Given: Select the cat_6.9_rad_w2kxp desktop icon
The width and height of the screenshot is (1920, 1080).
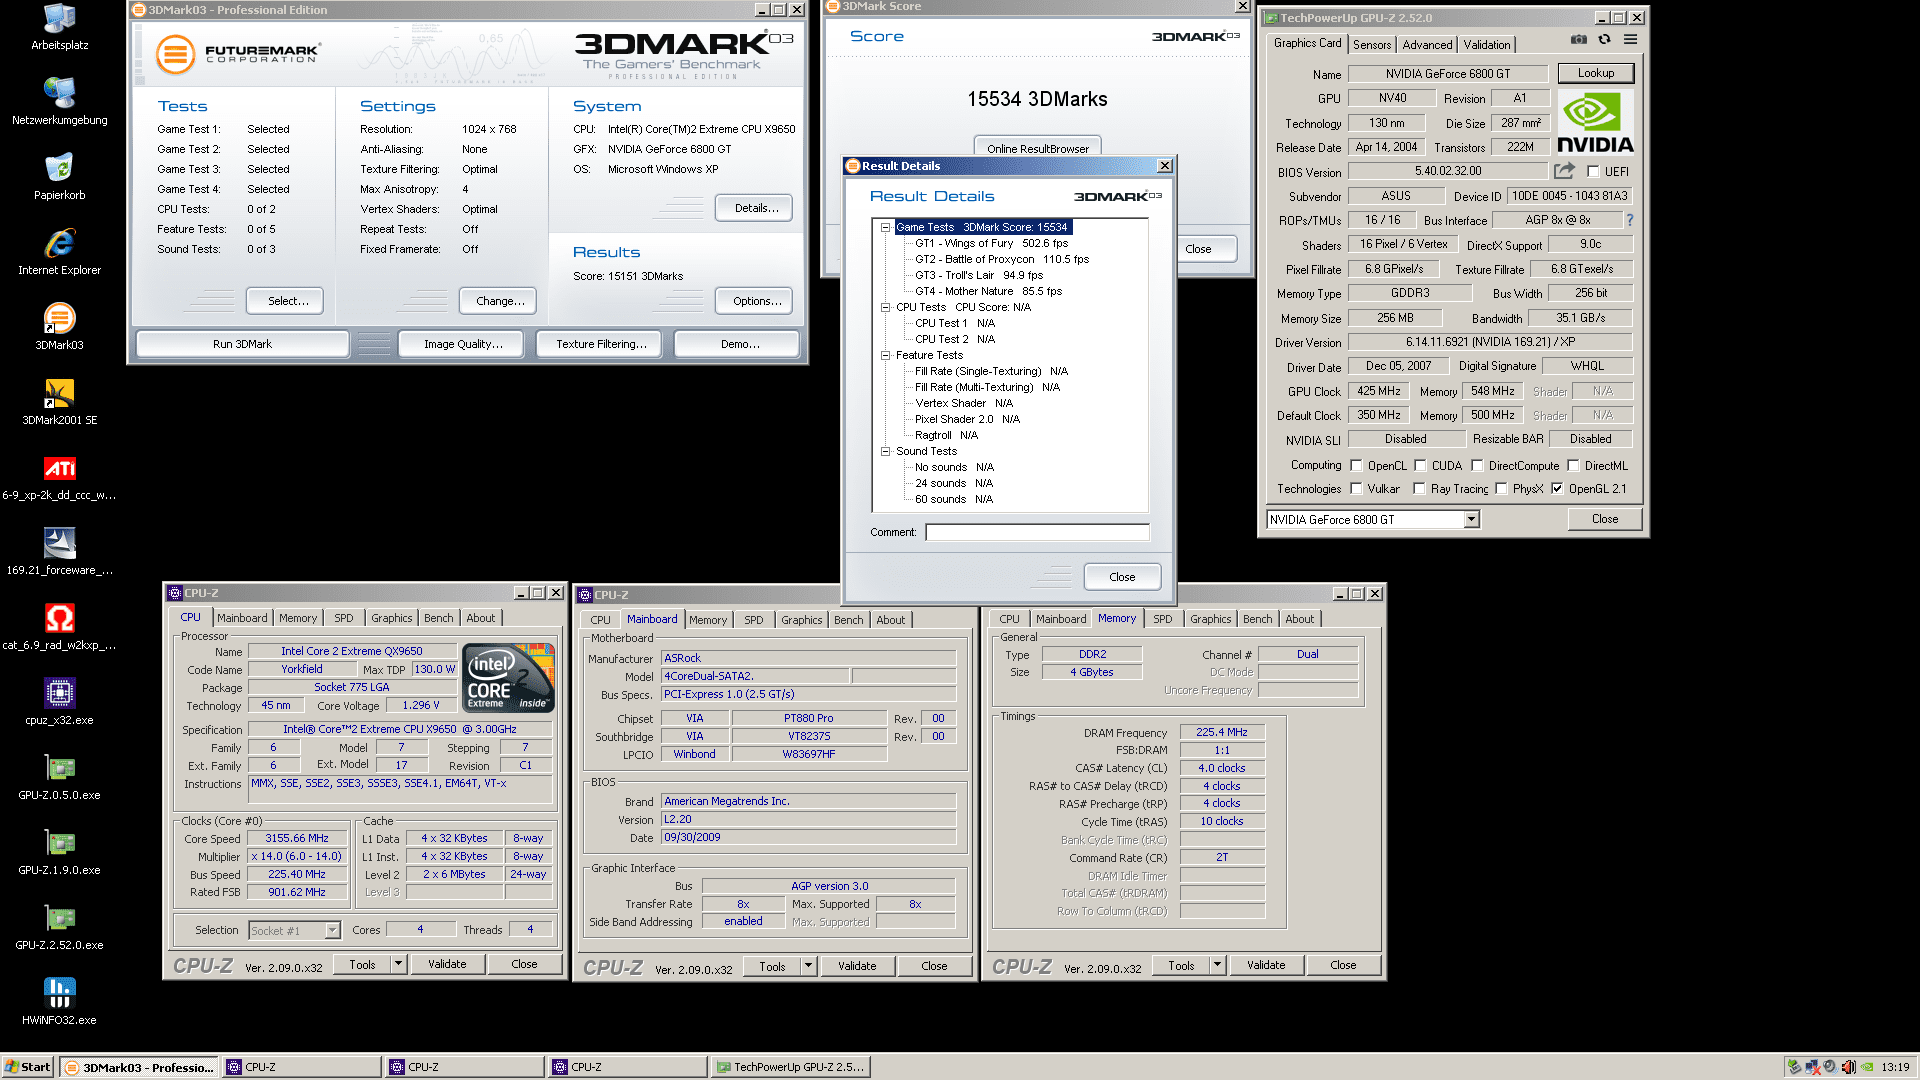Looking at the screenshot, I should [x=60, y=627].
